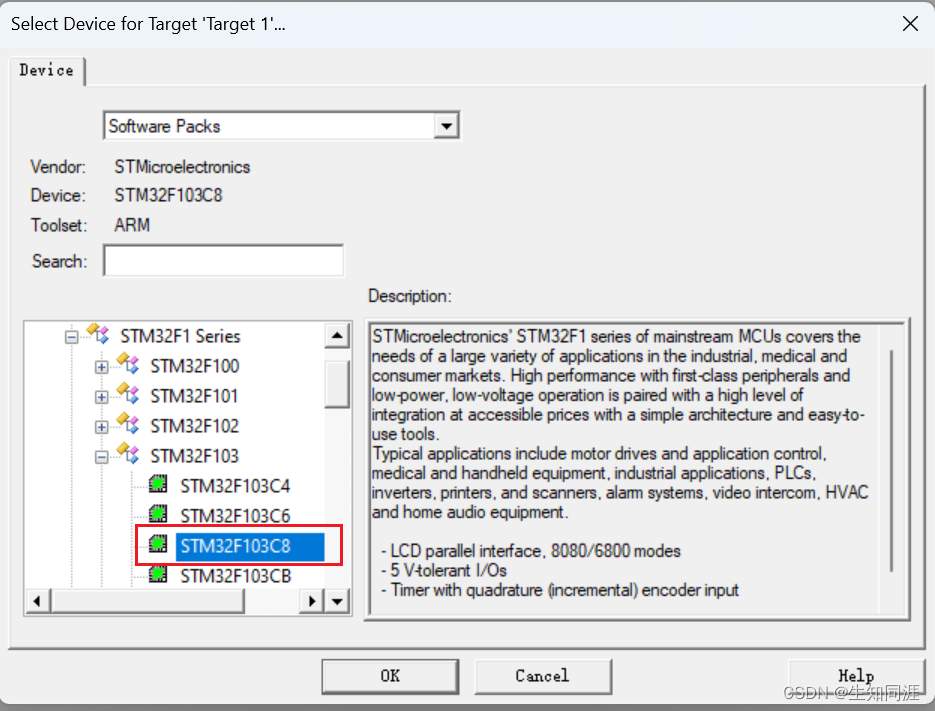Collapse the STM32F103 node
Viewport: 935px width, 711px height.
pos(104,455)
